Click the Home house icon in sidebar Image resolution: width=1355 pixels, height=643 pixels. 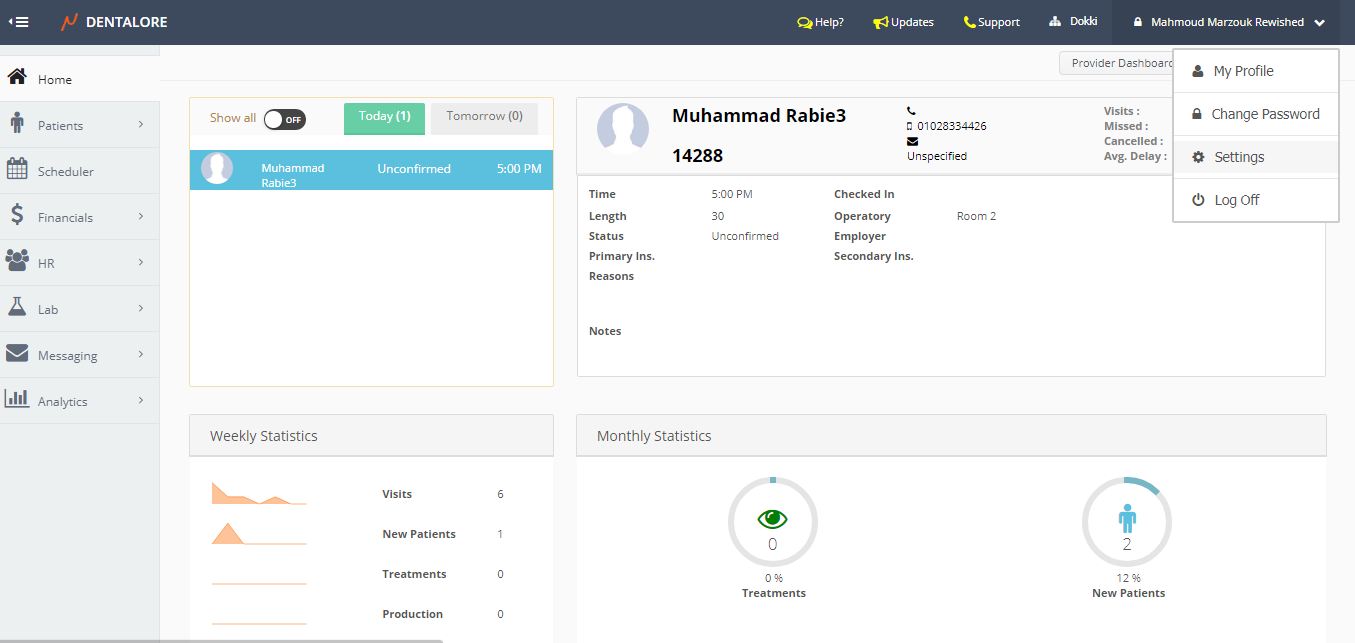[17, 78]
